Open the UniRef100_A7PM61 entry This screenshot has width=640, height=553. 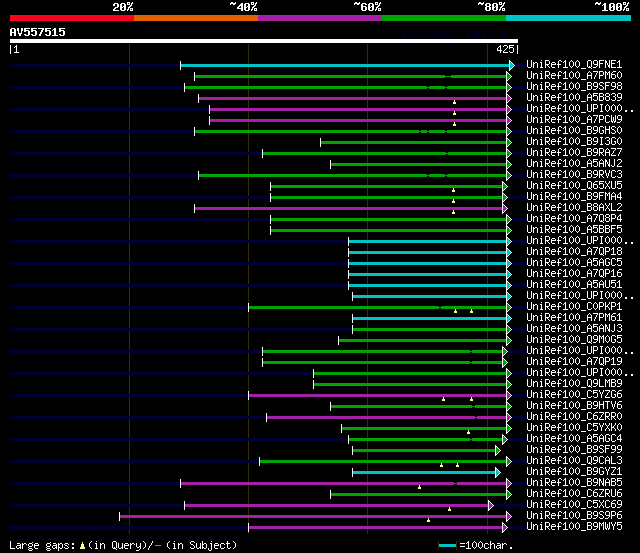[x=574, y=318]
